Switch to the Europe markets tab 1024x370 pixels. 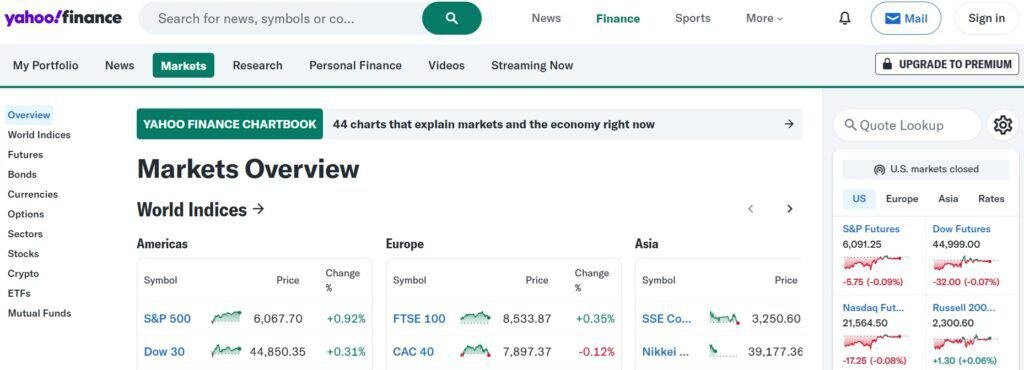click(902, 199)
